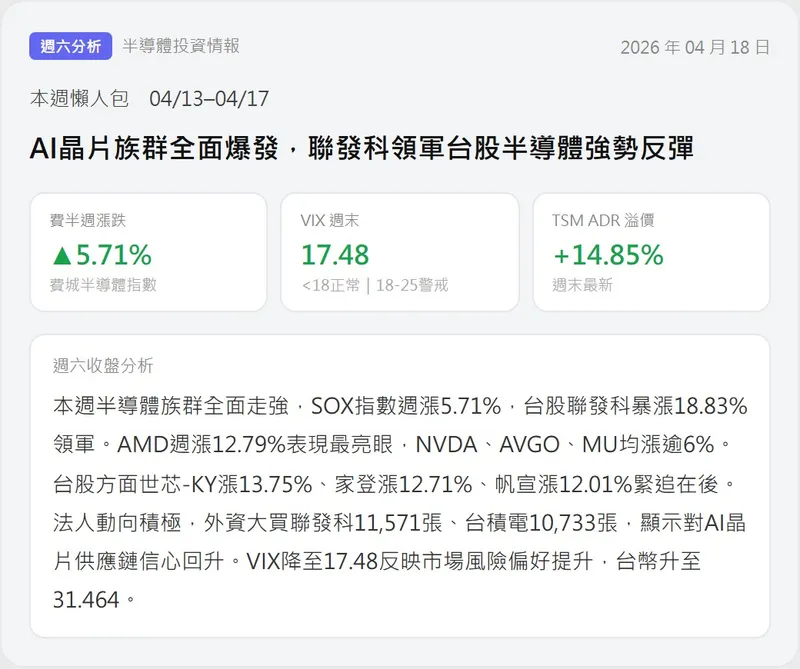Image resolution: width=800 pixels, height=669 pixels.
Task: Click the +14.85% premium value
Action: click(x=608, y=255)
